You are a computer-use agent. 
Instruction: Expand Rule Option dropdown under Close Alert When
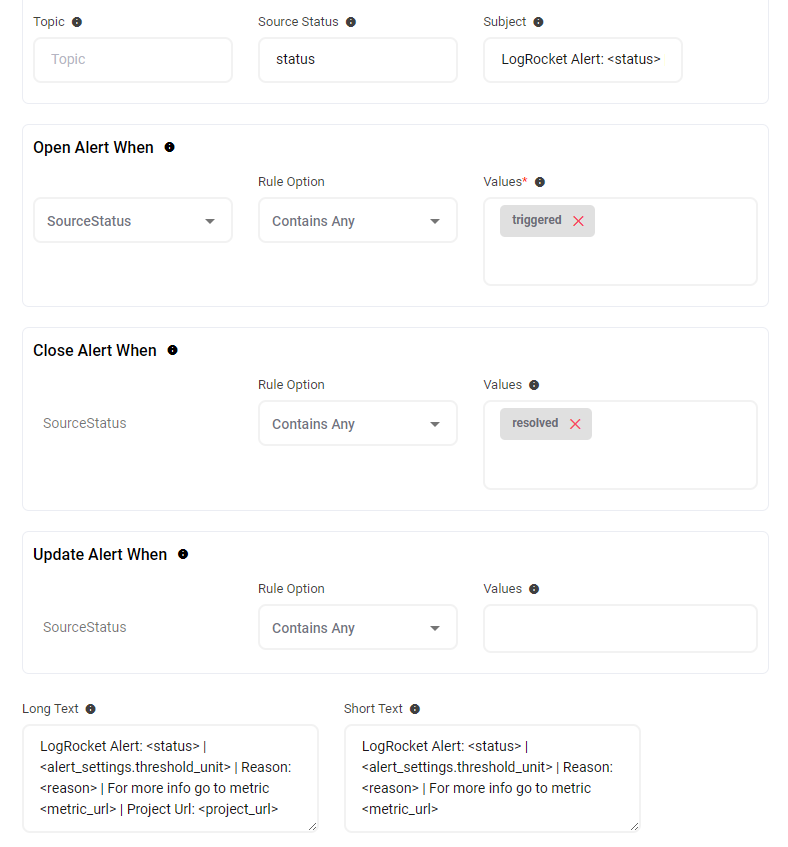[357, 424]
